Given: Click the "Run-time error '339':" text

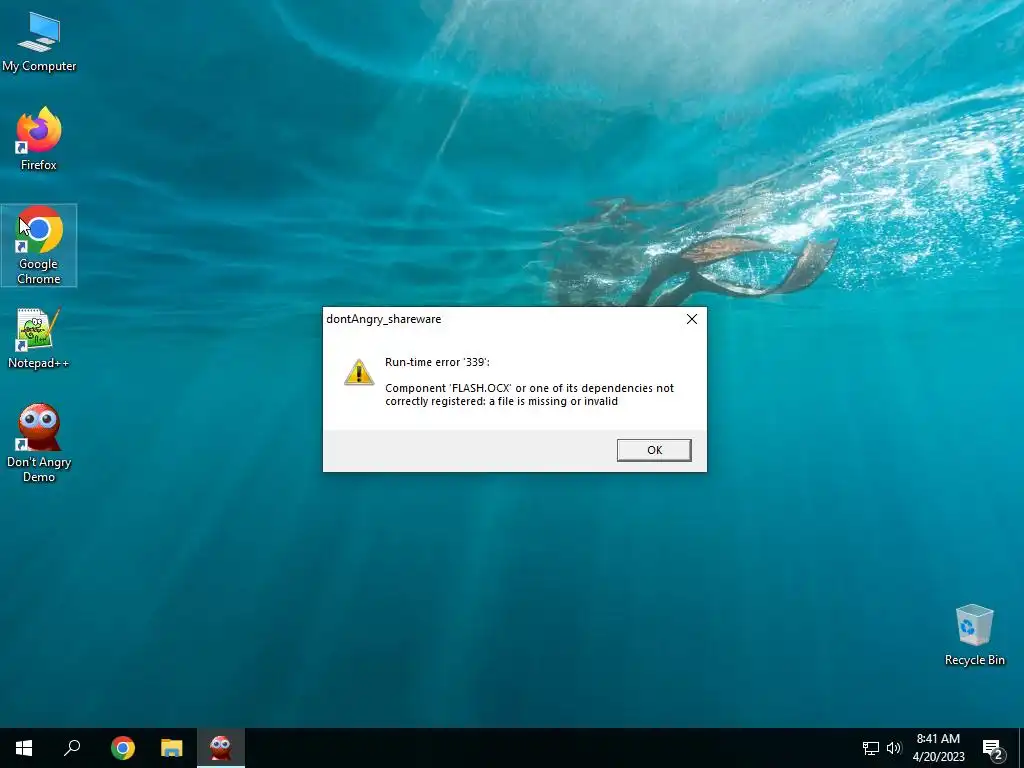Looking at the screenshot, I should 437,362.
